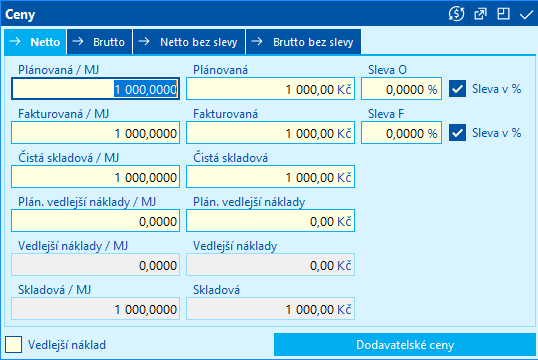Confirm with the checkmark icon in title bar

[526, 14]
